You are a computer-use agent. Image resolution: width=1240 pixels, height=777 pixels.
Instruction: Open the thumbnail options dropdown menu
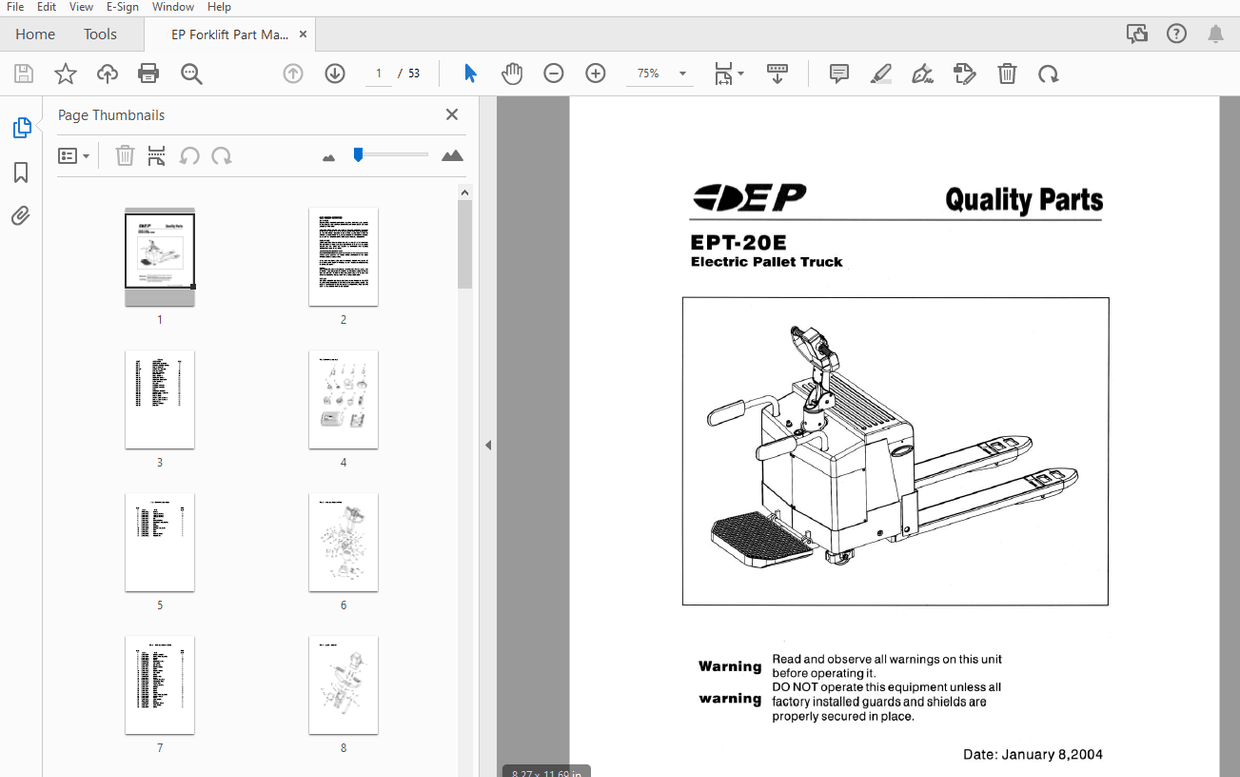(74, 155)
